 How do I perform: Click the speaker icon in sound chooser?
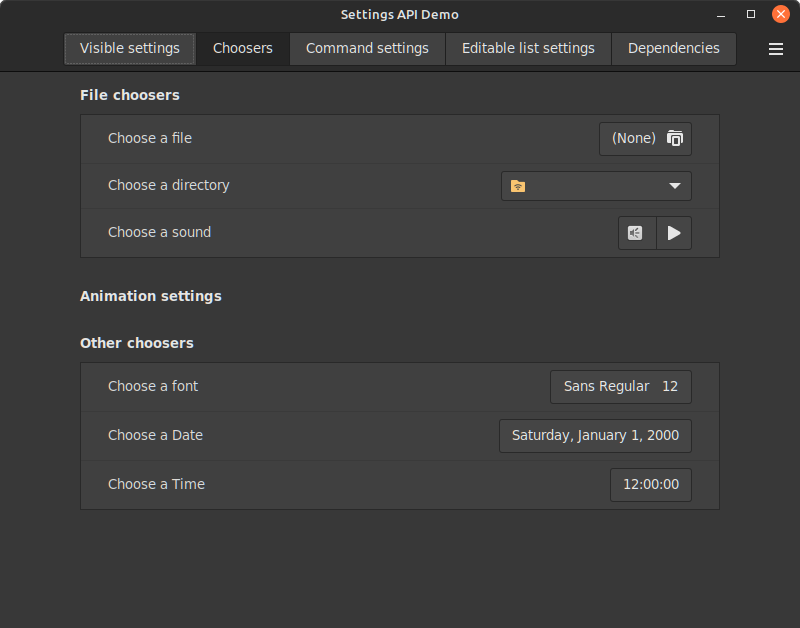pos(637,233)
